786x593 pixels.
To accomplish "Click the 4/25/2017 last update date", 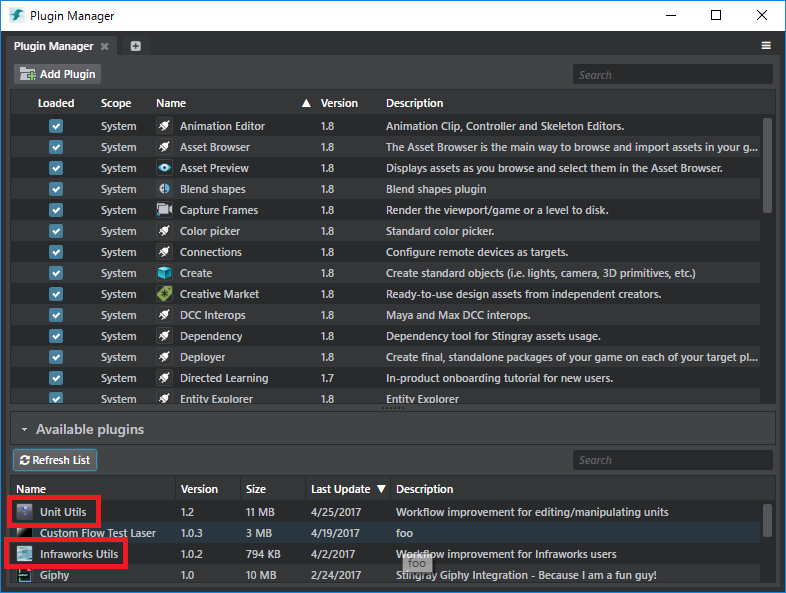I will [x=335, y=512].
